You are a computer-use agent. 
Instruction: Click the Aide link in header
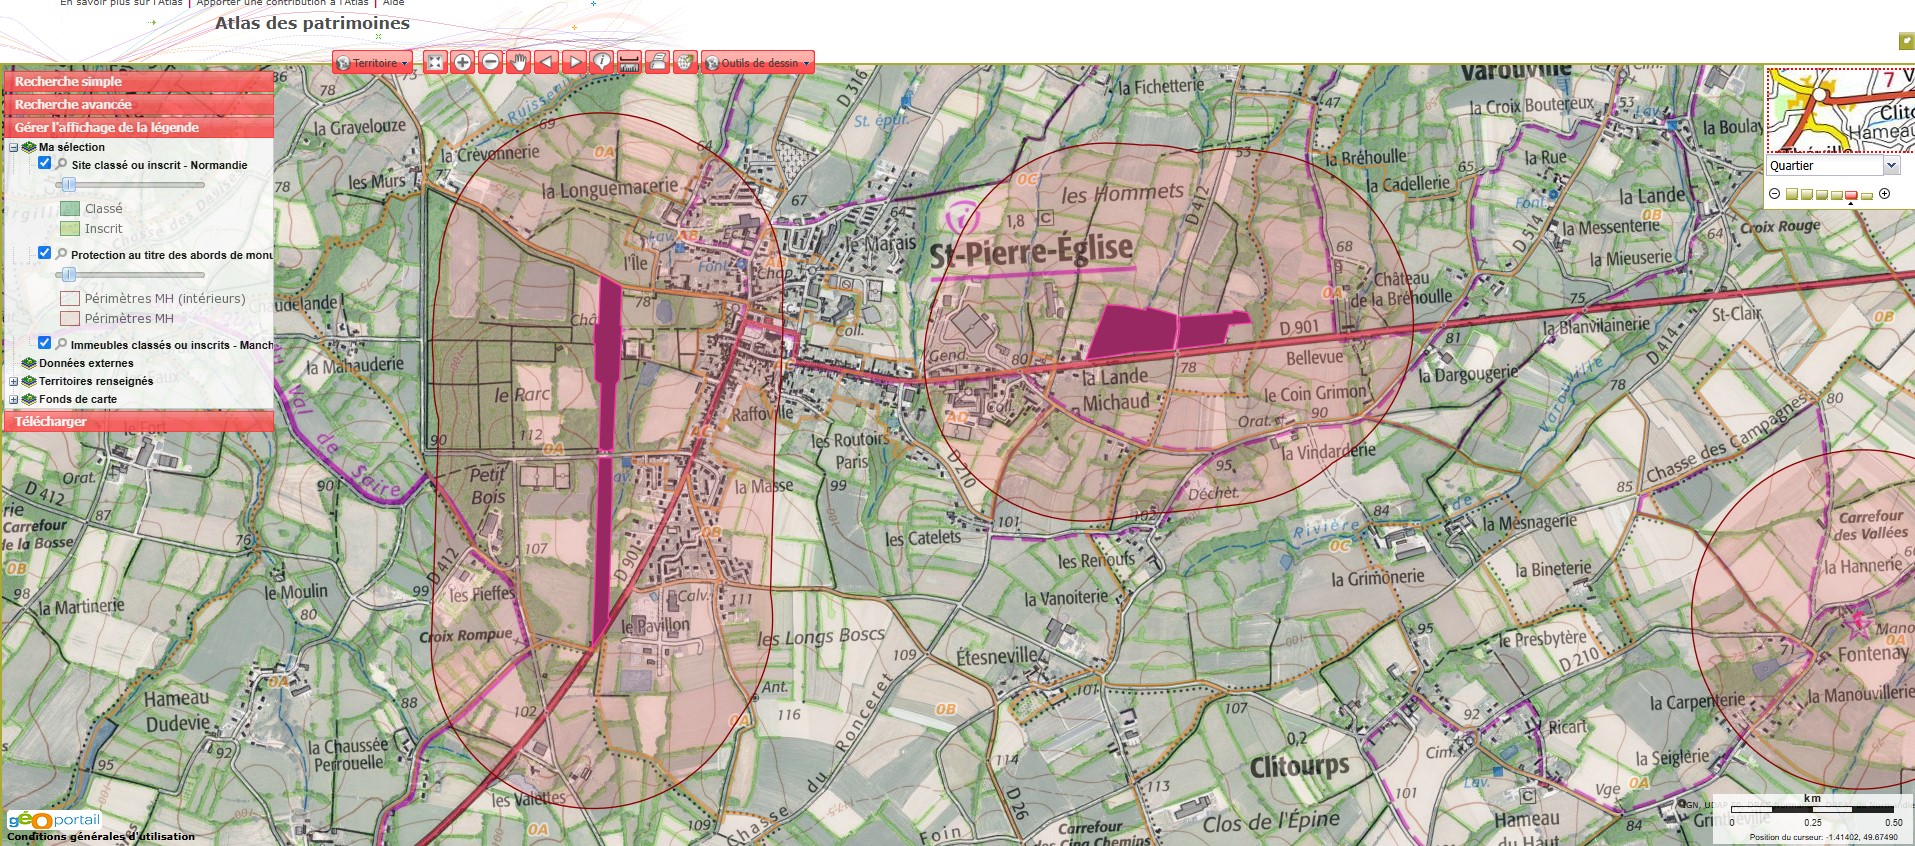[x=394, y=3]
